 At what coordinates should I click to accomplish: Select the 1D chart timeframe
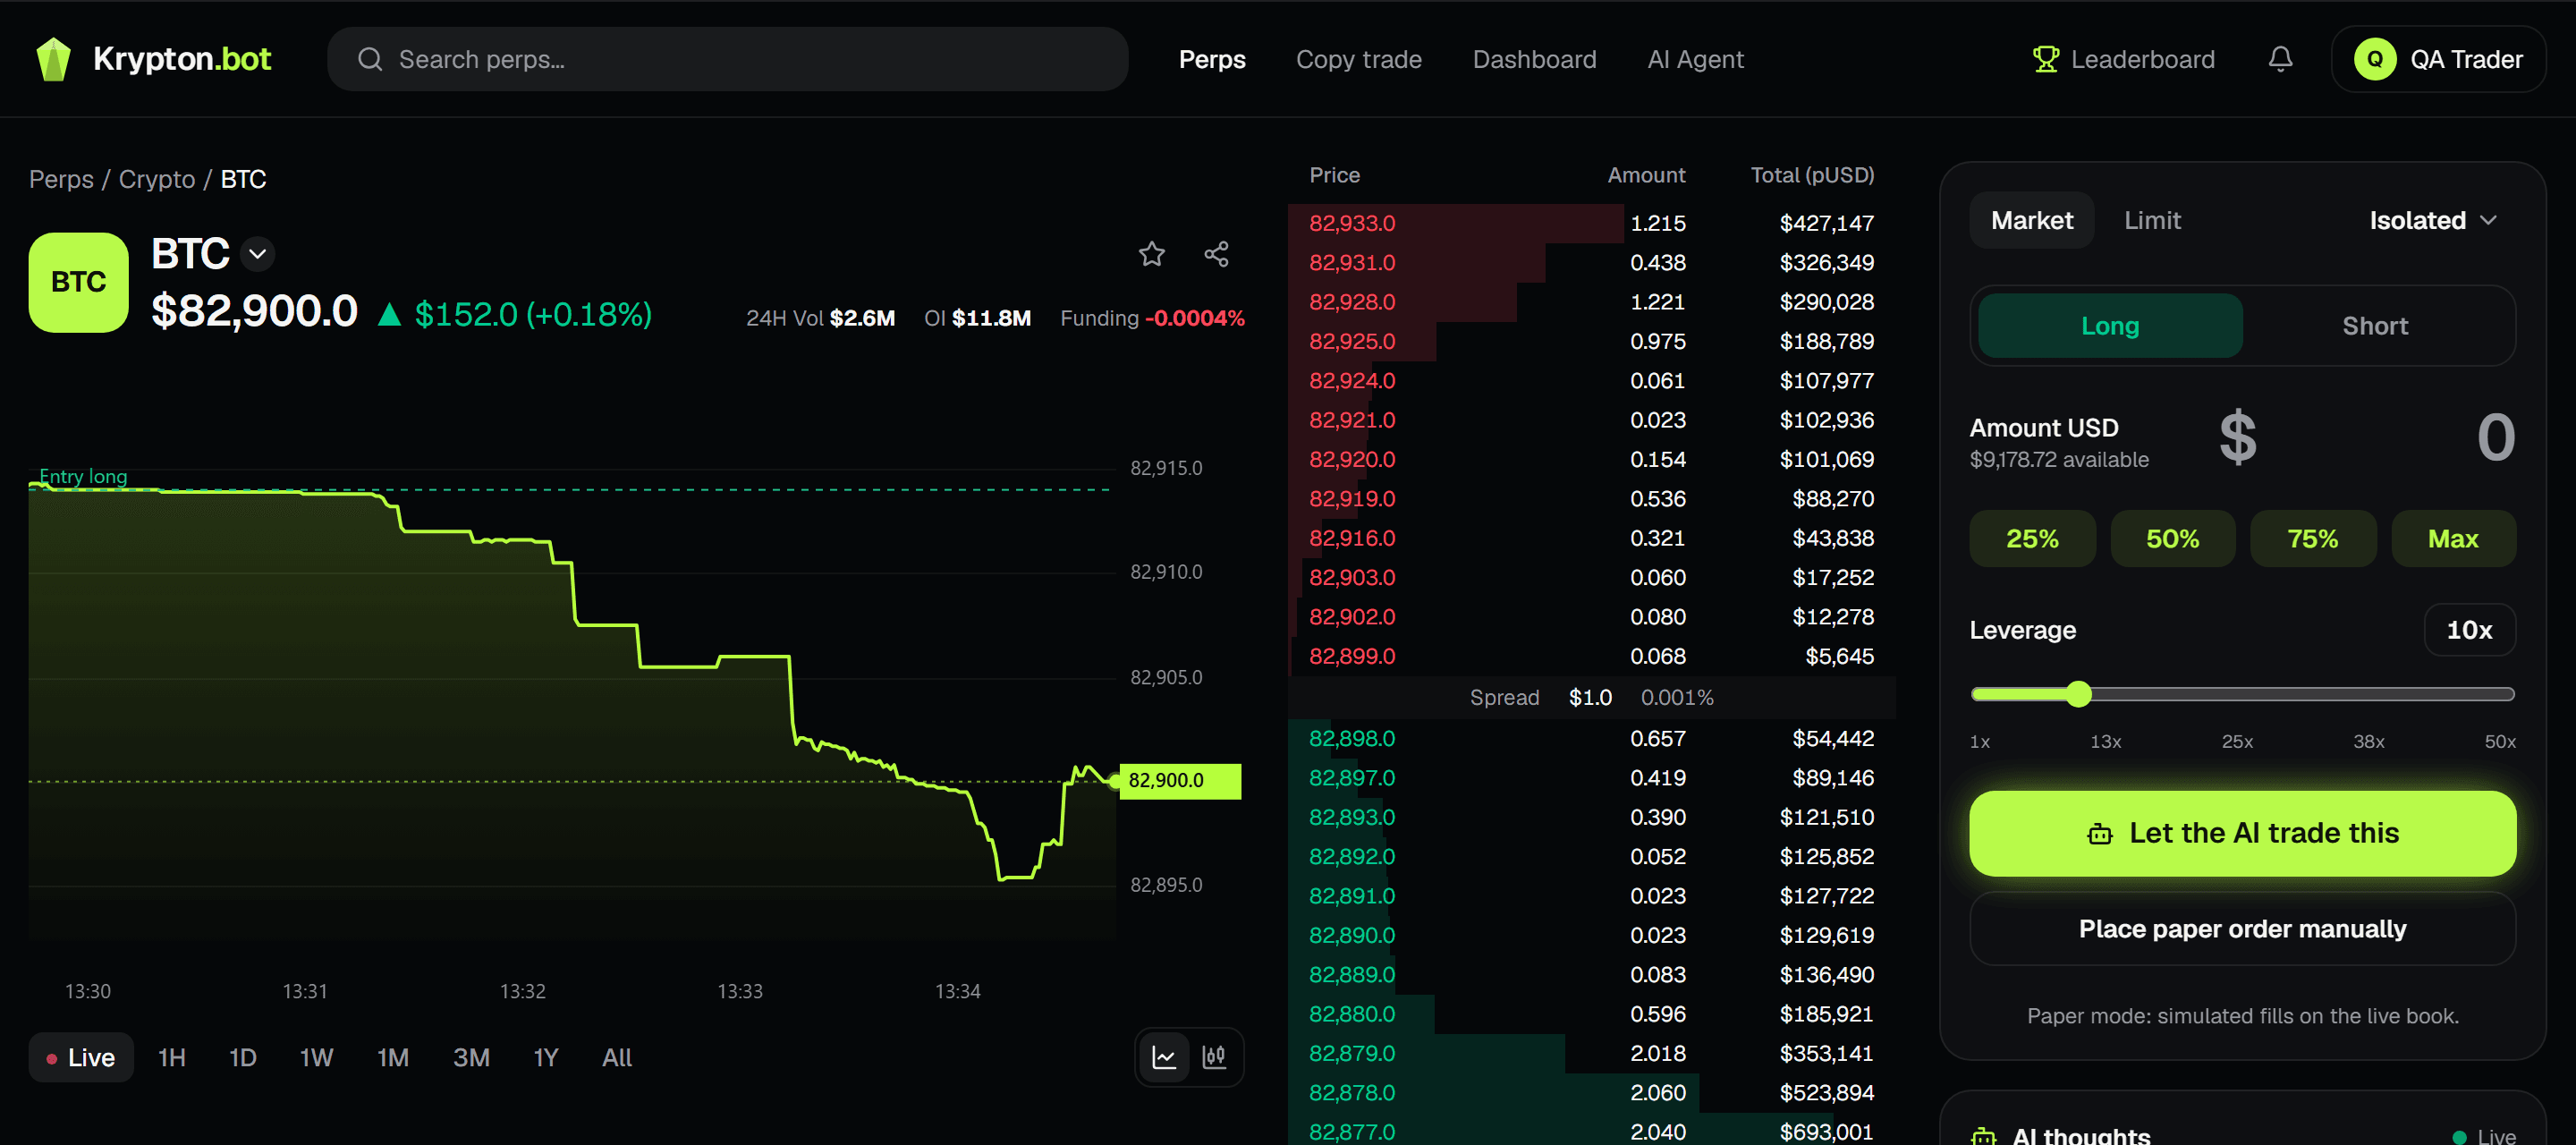[243, 1057]
